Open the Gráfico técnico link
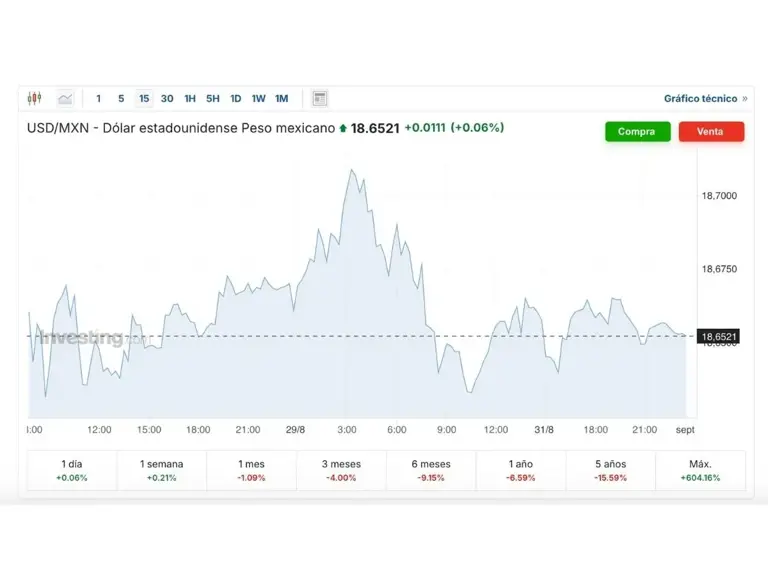 [700, 98]
